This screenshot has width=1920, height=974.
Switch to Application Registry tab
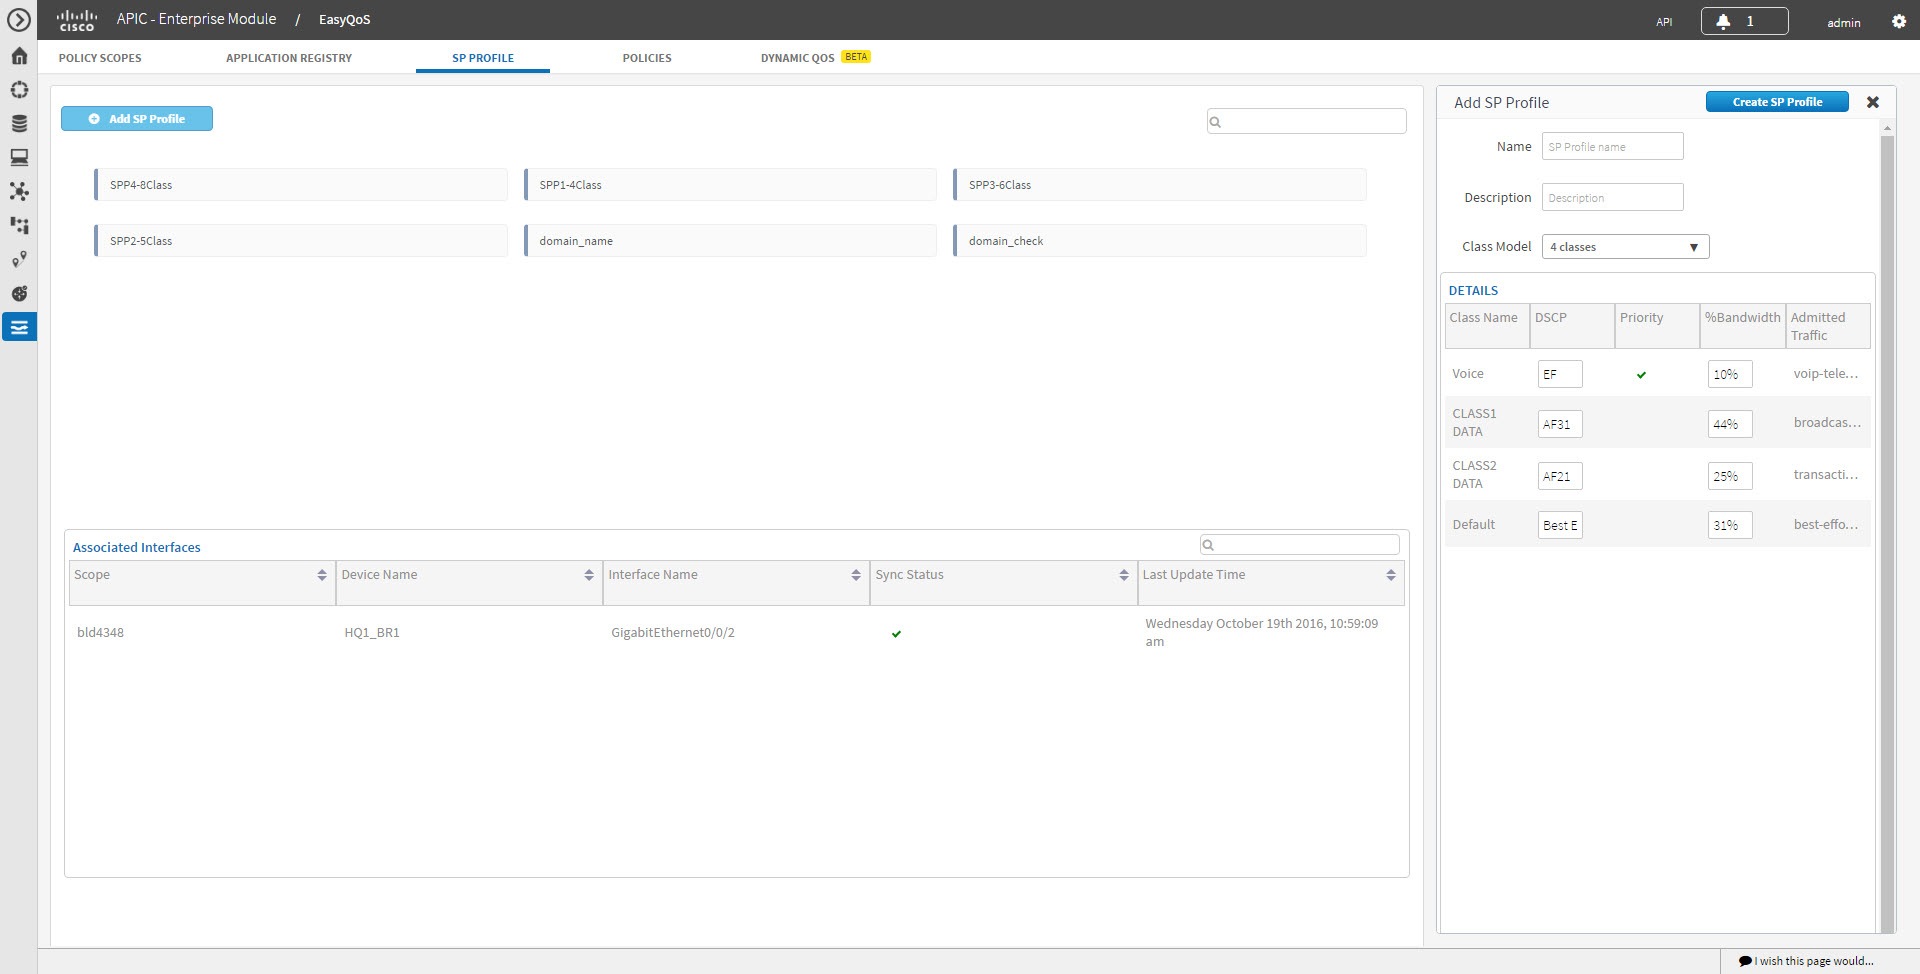tap(289, 58)
